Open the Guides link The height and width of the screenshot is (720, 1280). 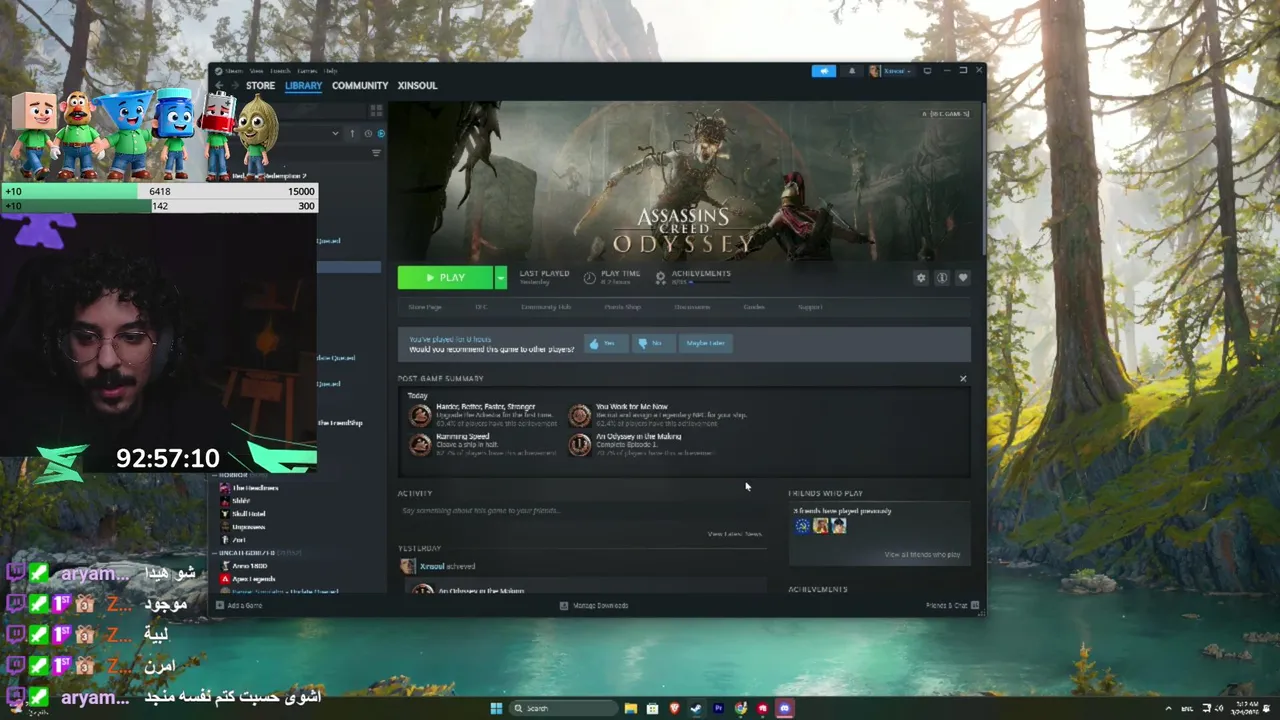click(754, 307)
